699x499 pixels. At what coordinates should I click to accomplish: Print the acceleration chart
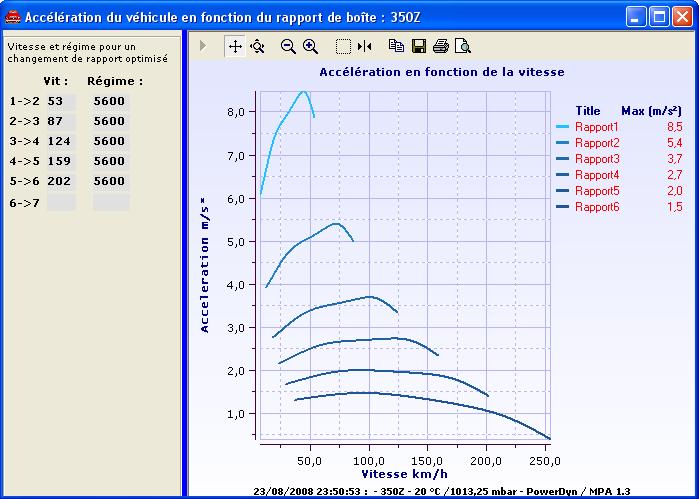(x=440, y=46)
